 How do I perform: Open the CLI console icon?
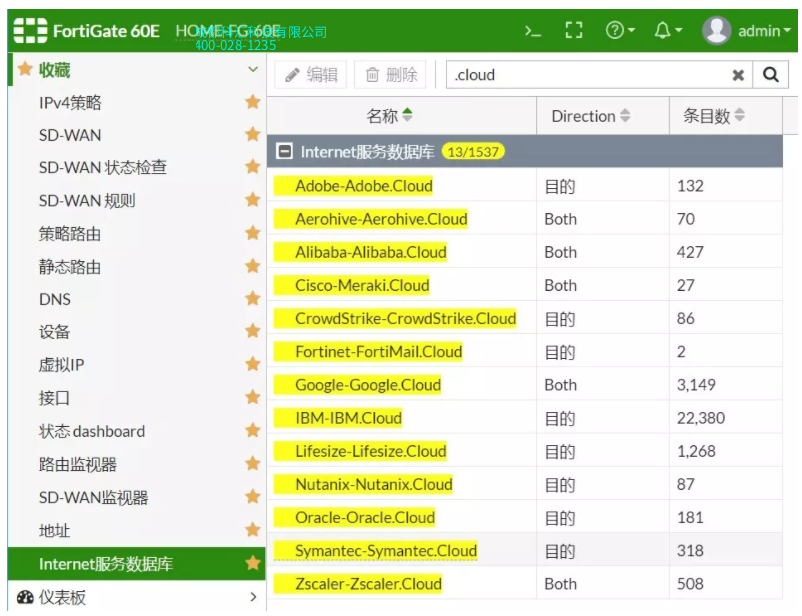533,31
